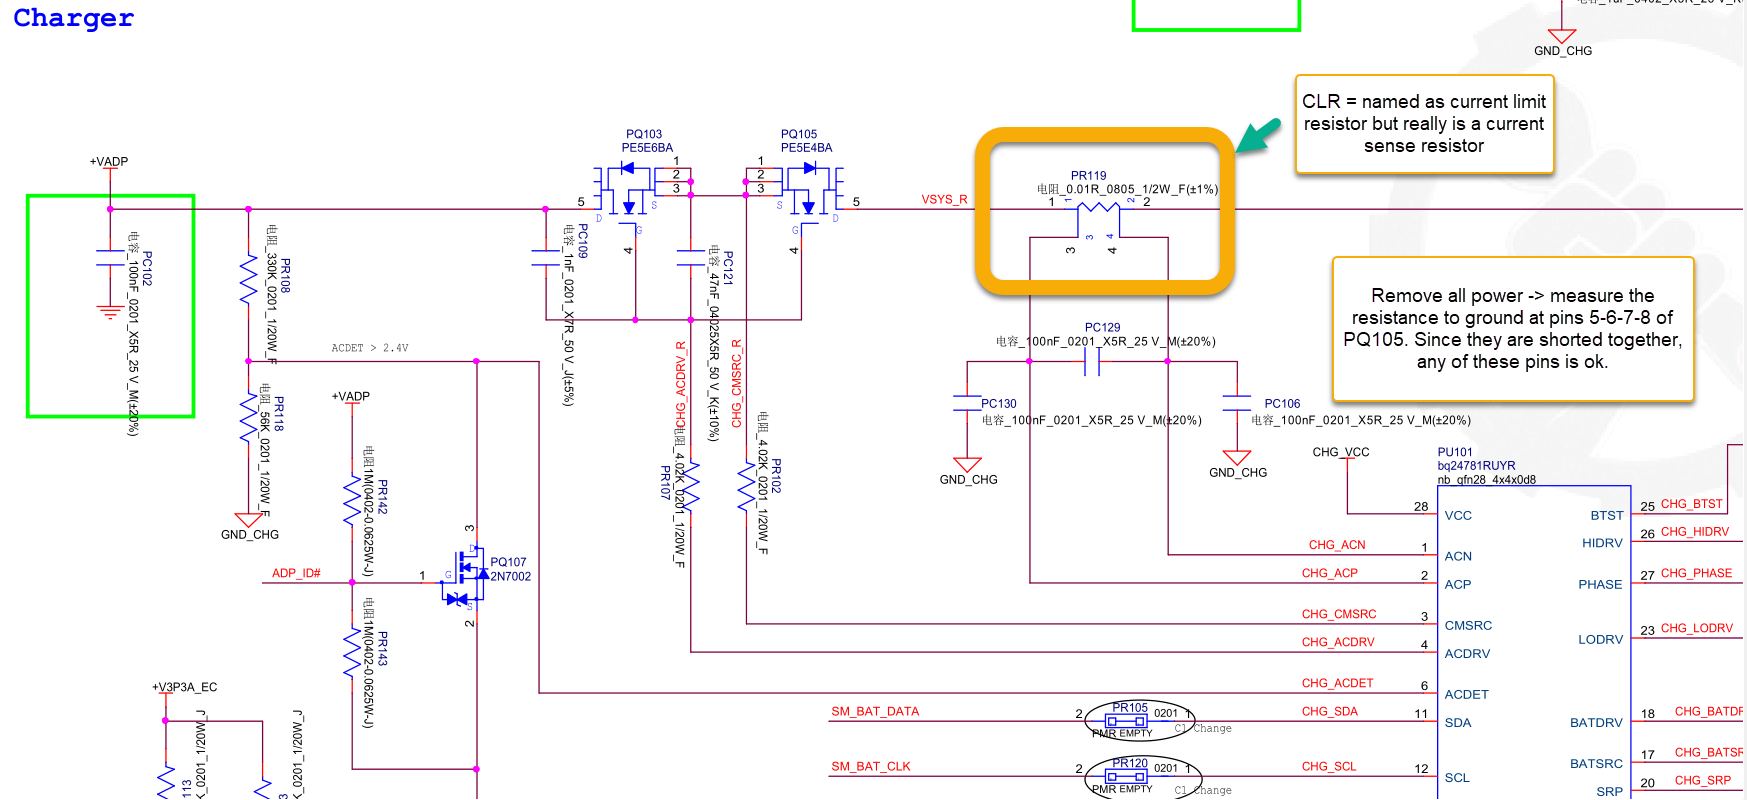Select the PR119 current sense resistor
The height and width of the screenshot is (800, 1747).
[x=1098, y=208]
